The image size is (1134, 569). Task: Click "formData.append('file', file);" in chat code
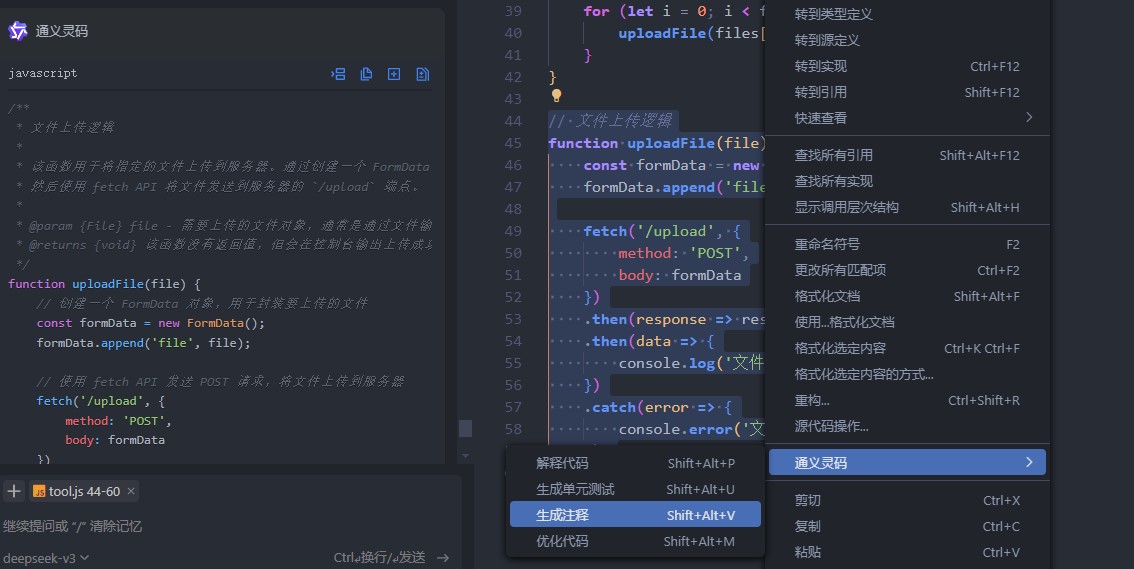[x=143, y=343]
